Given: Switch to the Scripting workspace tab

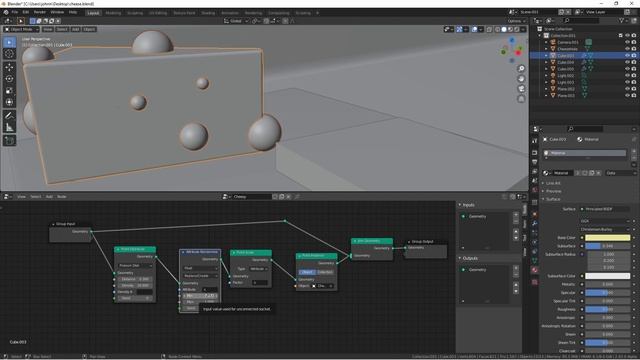Looking at the screenshot, I should tap(303, 13).
